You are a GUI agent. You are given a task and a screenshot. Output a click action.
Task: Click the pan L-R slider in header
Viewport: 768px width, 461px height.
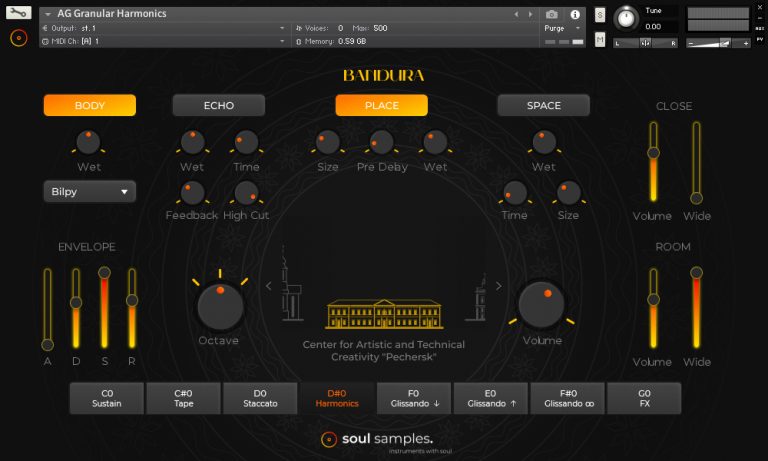646,43
